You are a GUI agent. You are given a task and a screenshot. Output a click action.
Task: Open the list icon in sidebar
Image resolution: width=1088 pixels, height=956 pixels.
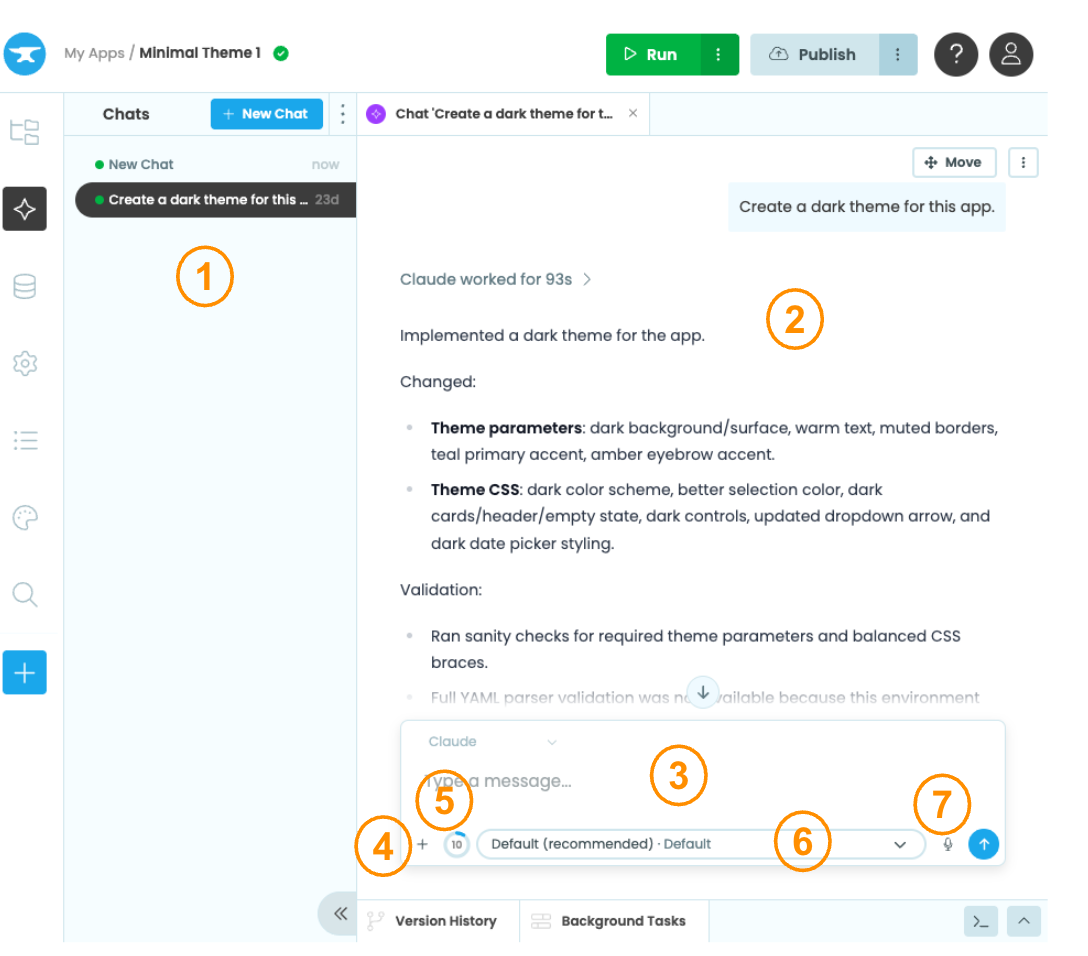(x=25, y=441)
